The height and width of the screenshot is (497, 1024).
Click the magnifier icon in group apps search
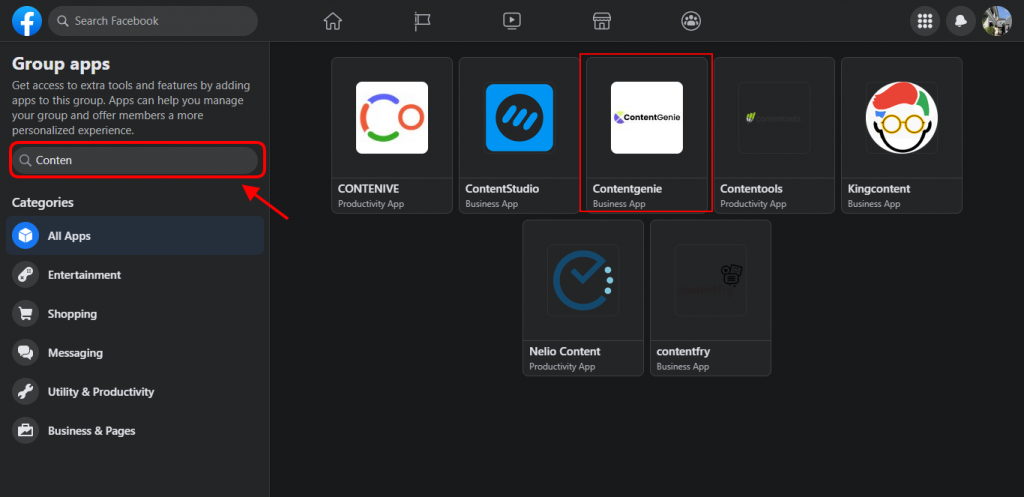[x=25, y=160]
